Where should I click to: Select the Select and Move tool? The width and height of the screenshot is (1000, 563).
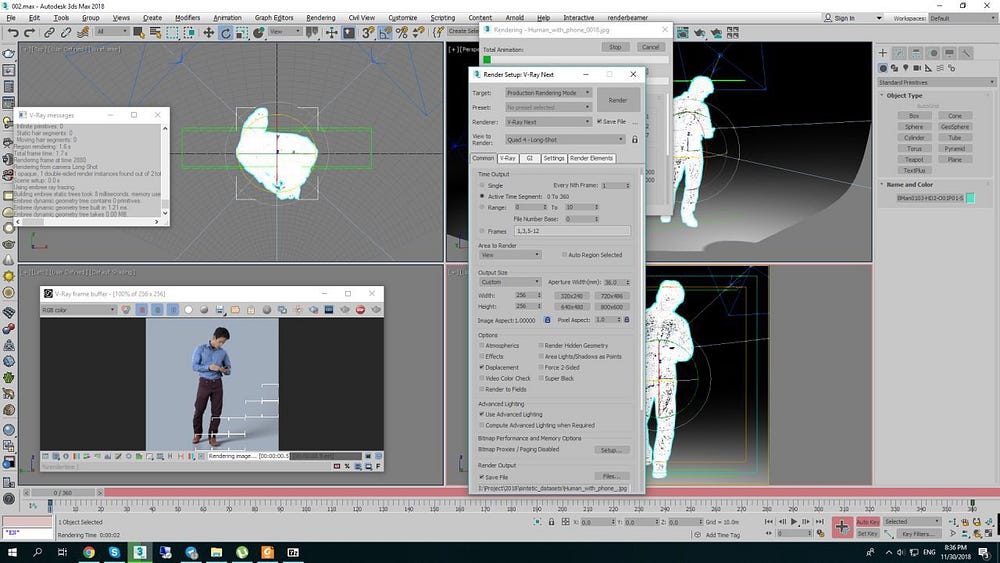209,33
